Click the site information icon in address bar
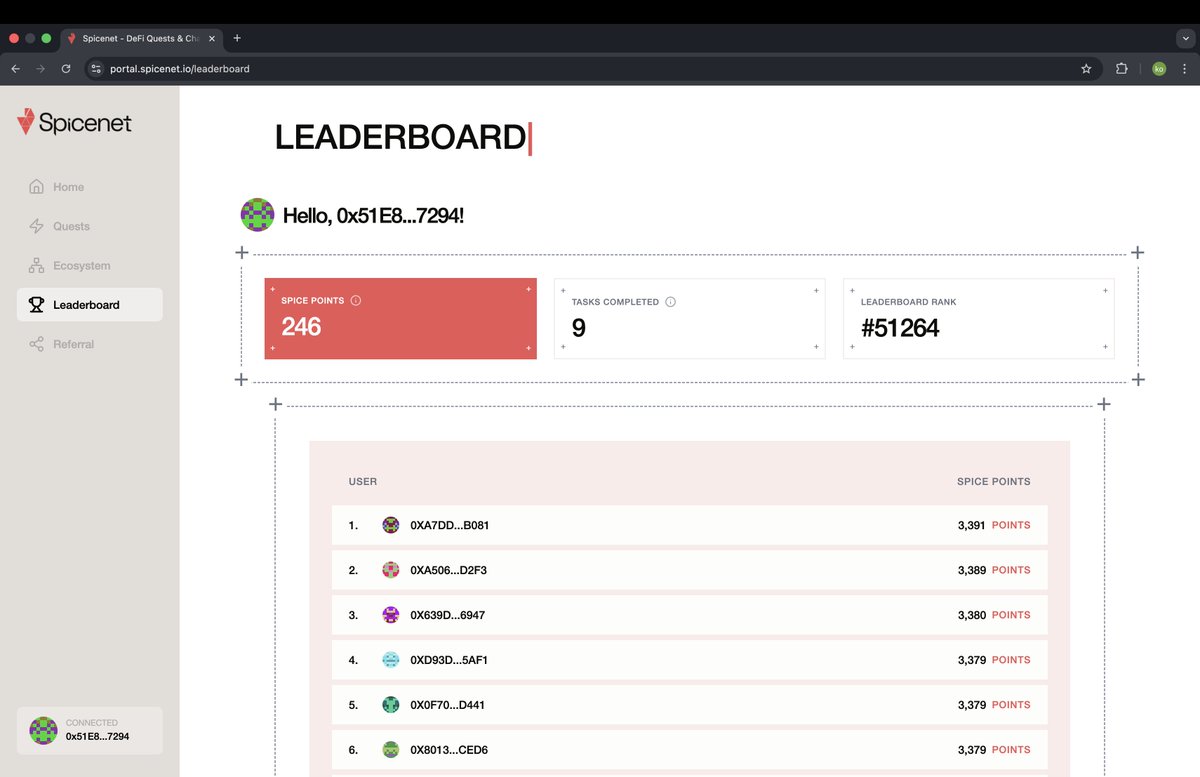This screenshot has height=777, width=1200. (x=96, y=69)
